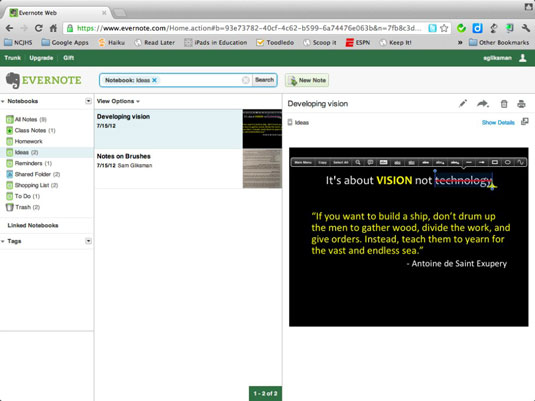Expand the View Options dropdown
The image size is (535, 401).
(118, 101)
